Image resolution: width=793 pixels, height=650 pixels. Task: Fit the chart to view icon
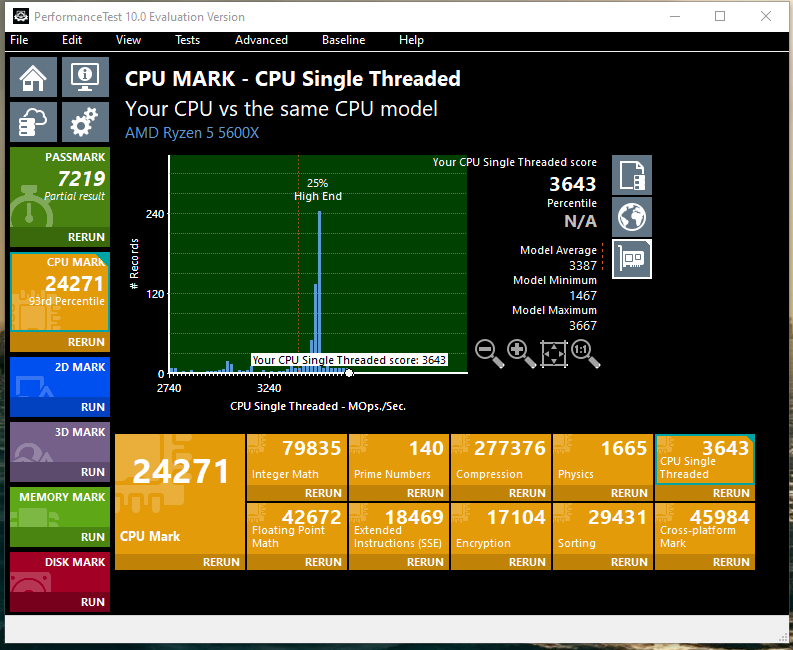point(554,354)
